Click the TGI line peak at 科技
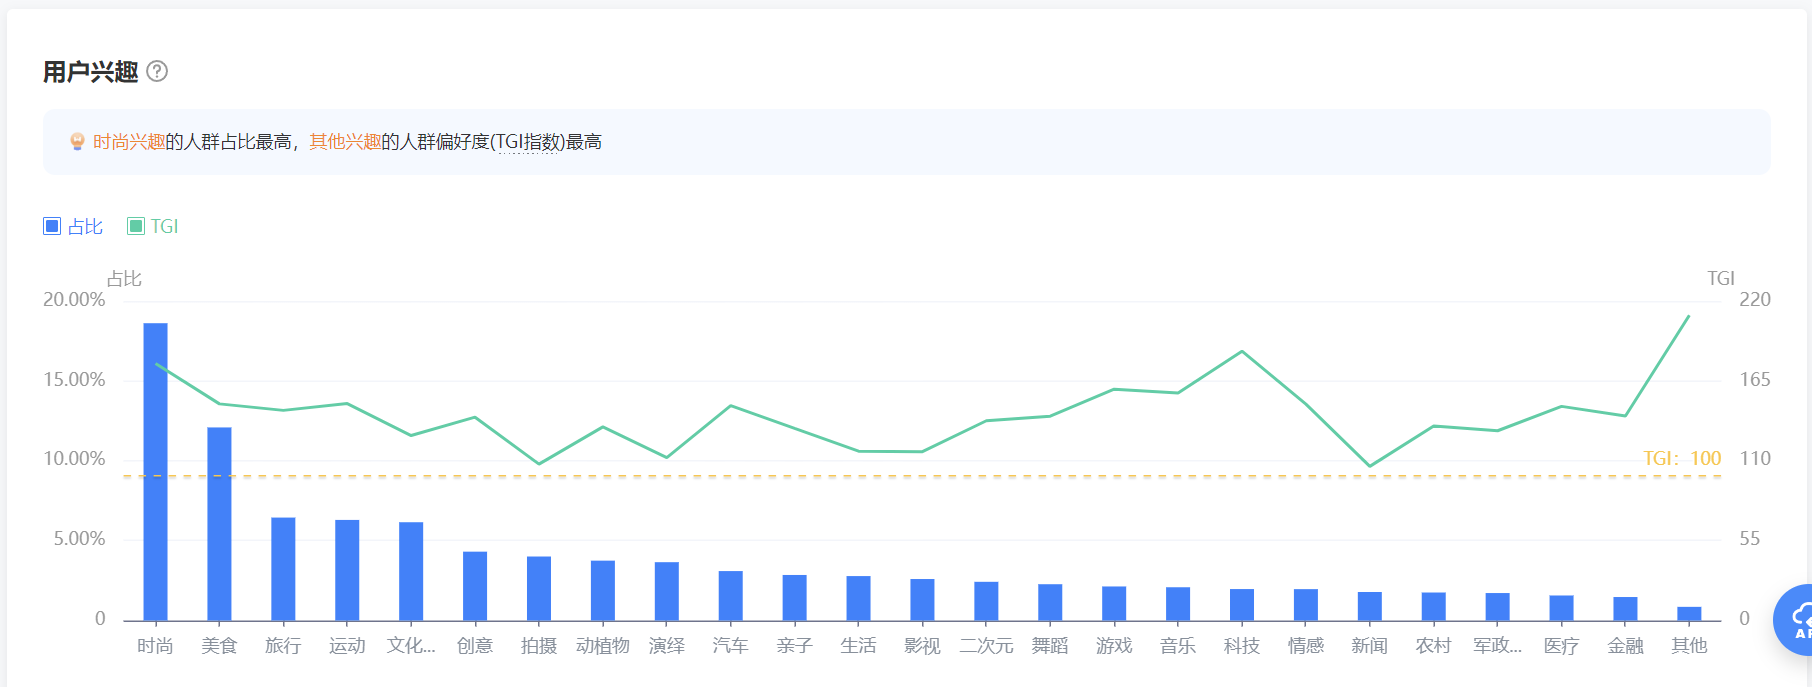Viewport: 1812px width, 687px height. pos(1242,351)
